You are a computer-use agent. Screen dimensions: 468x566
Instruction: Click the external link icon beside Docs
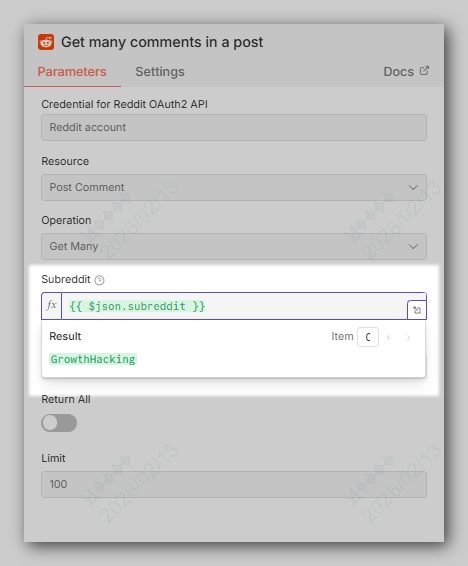point(424,71)
